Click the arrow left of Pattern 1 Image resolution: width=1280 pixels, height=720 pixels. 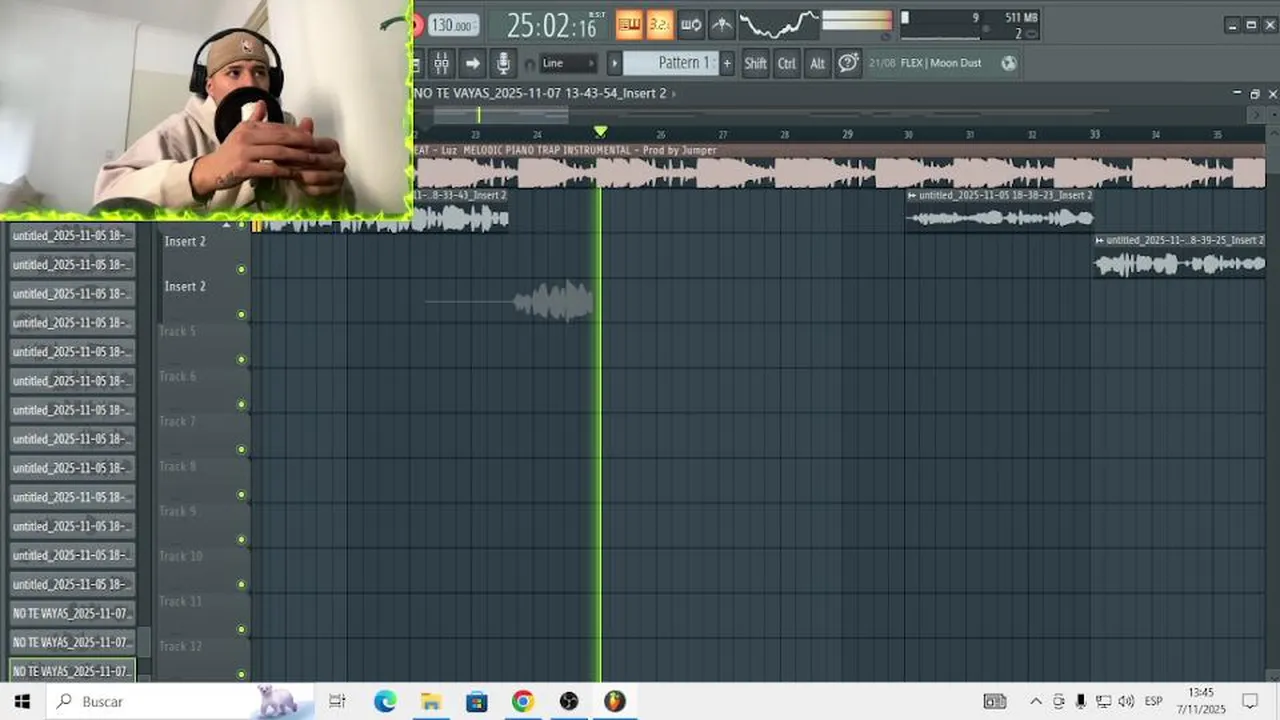tap(615, 63)
